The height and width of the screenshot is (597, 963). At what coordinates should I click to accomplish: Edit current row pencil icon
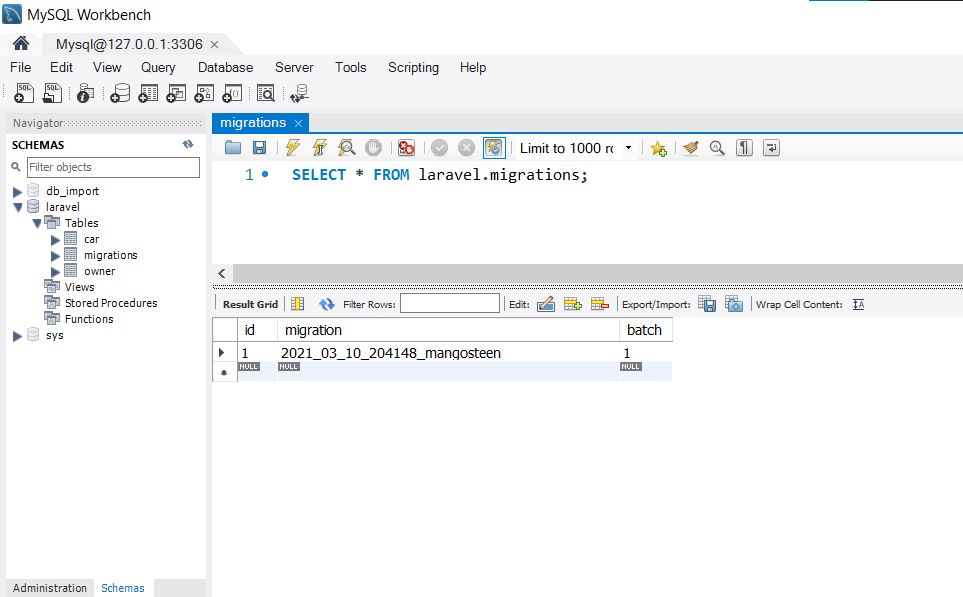545,304
